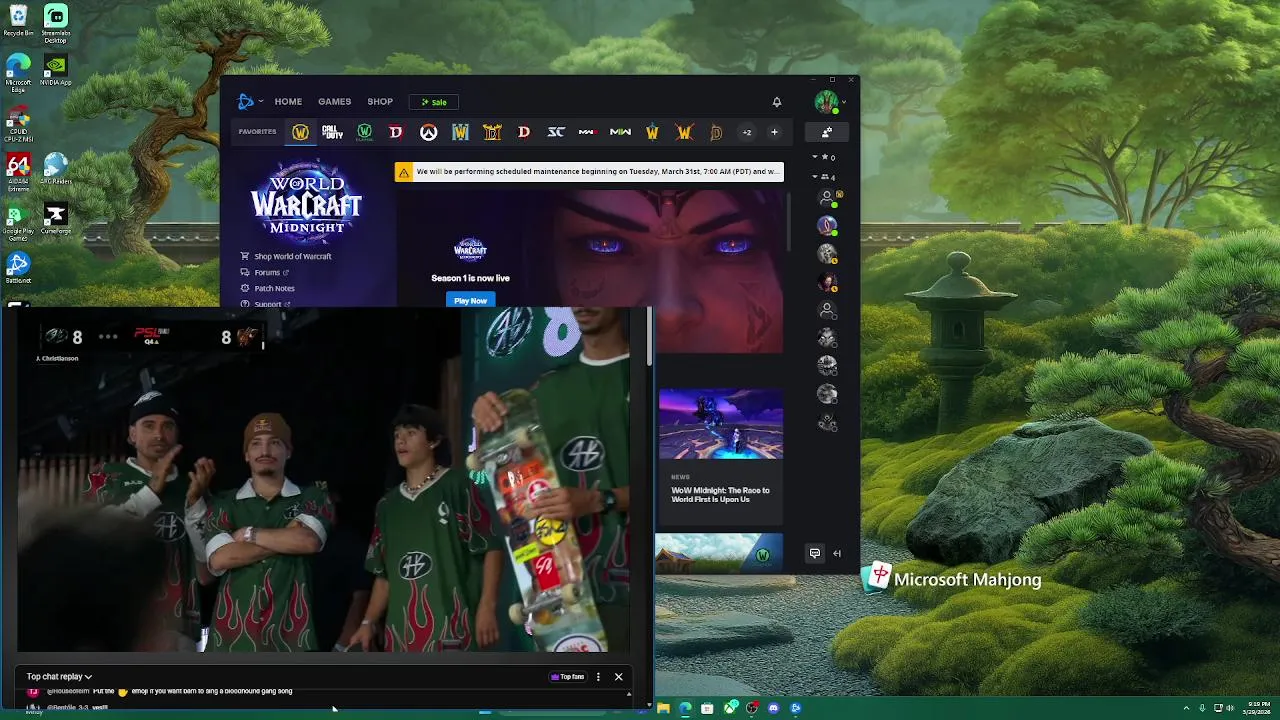Open the Recycle Bin desktop icon
The height and width of the screenshot is (720, 1280).
pyautogui.click(x=18, y=21)
